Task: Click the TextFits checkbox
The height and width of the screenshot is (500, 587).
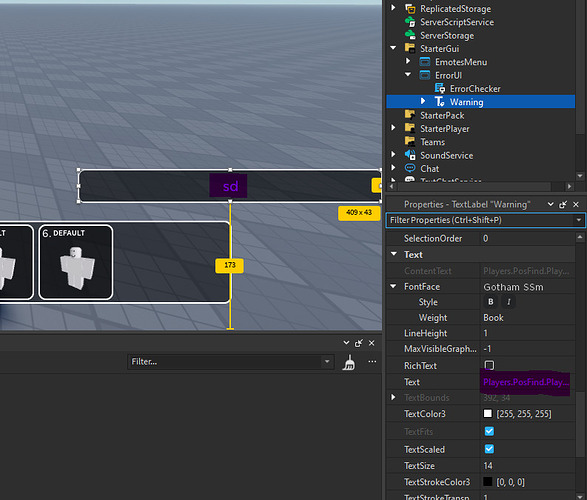Action: pyautogui.click(x=489, y=431)
